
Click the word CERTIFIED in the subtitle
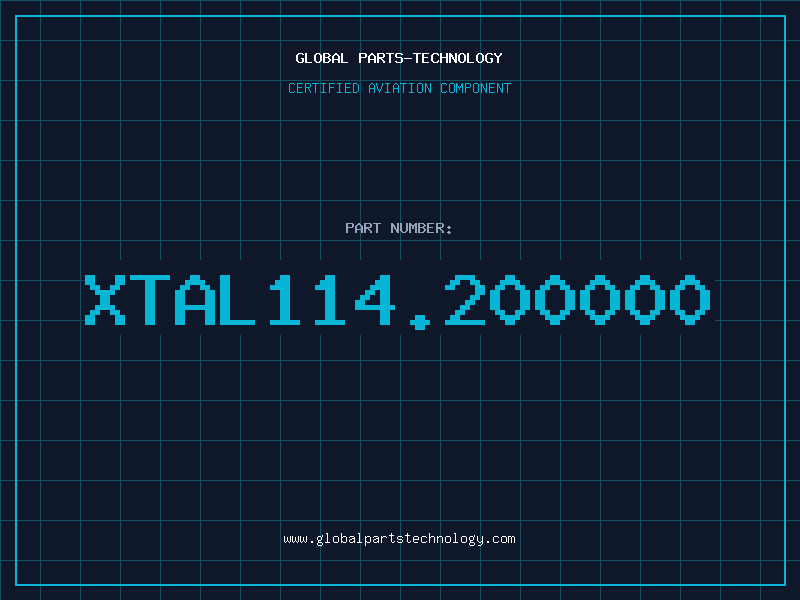[324, 88]
